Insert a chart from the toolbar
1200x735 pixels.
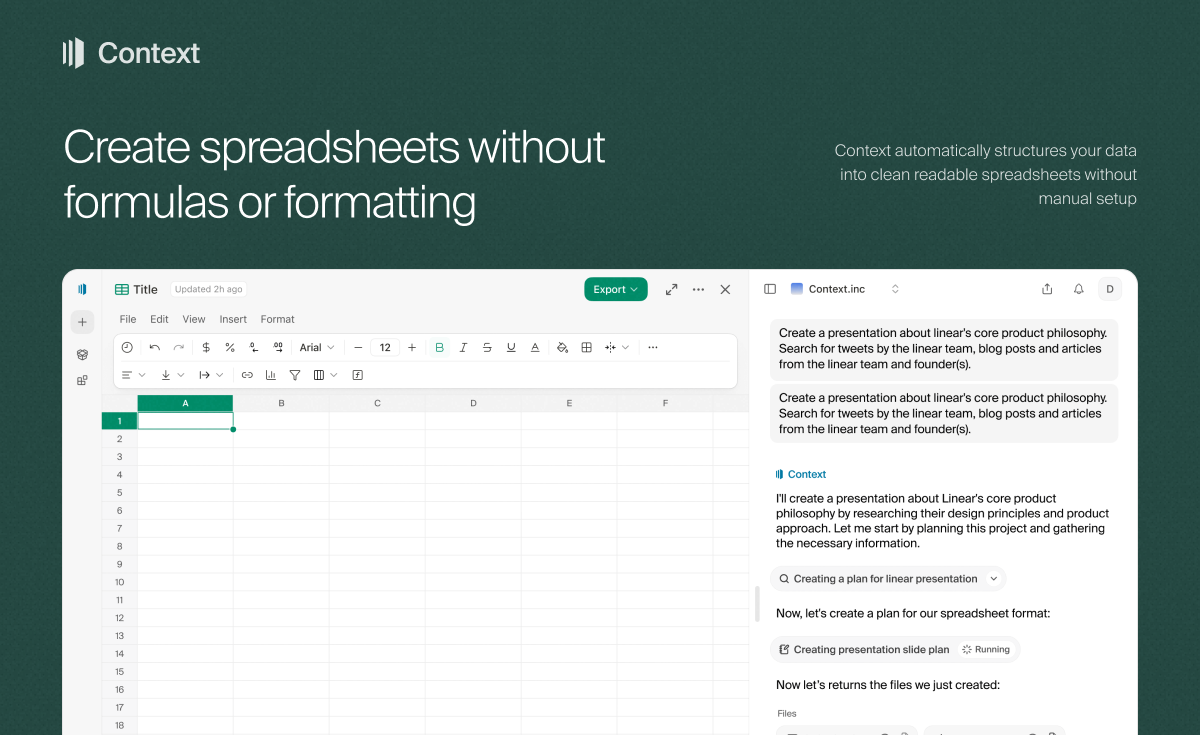pyautogui.click(x=271, y=375)
